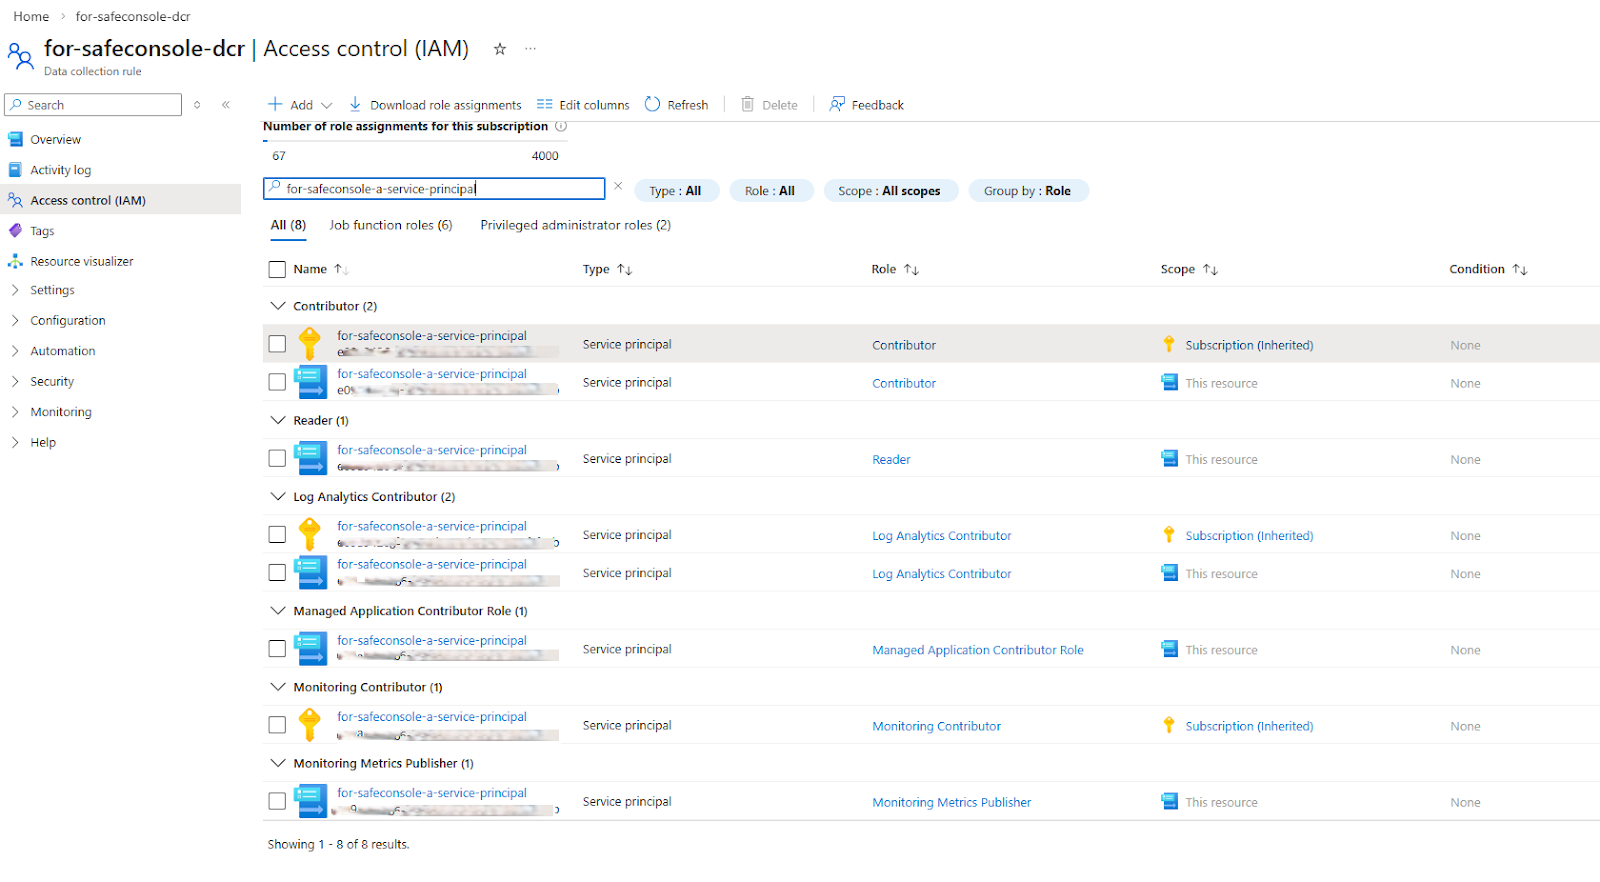Image resolution: width=1600 pixels, height=882 pixels.
Task: Check the This resource Contributor row checkbox
Action: click(277, 382)
